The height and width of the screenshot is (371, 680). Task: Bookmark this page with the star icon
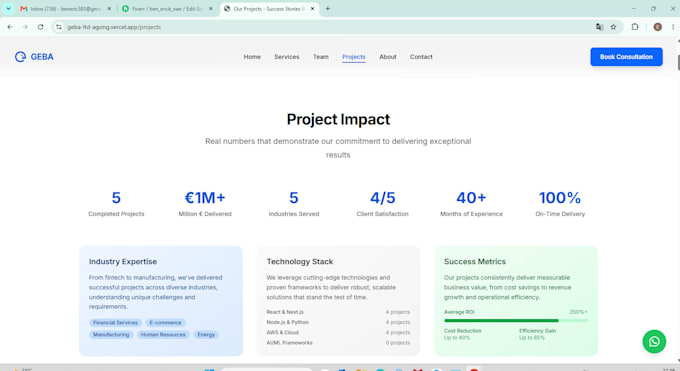[613, 27]
